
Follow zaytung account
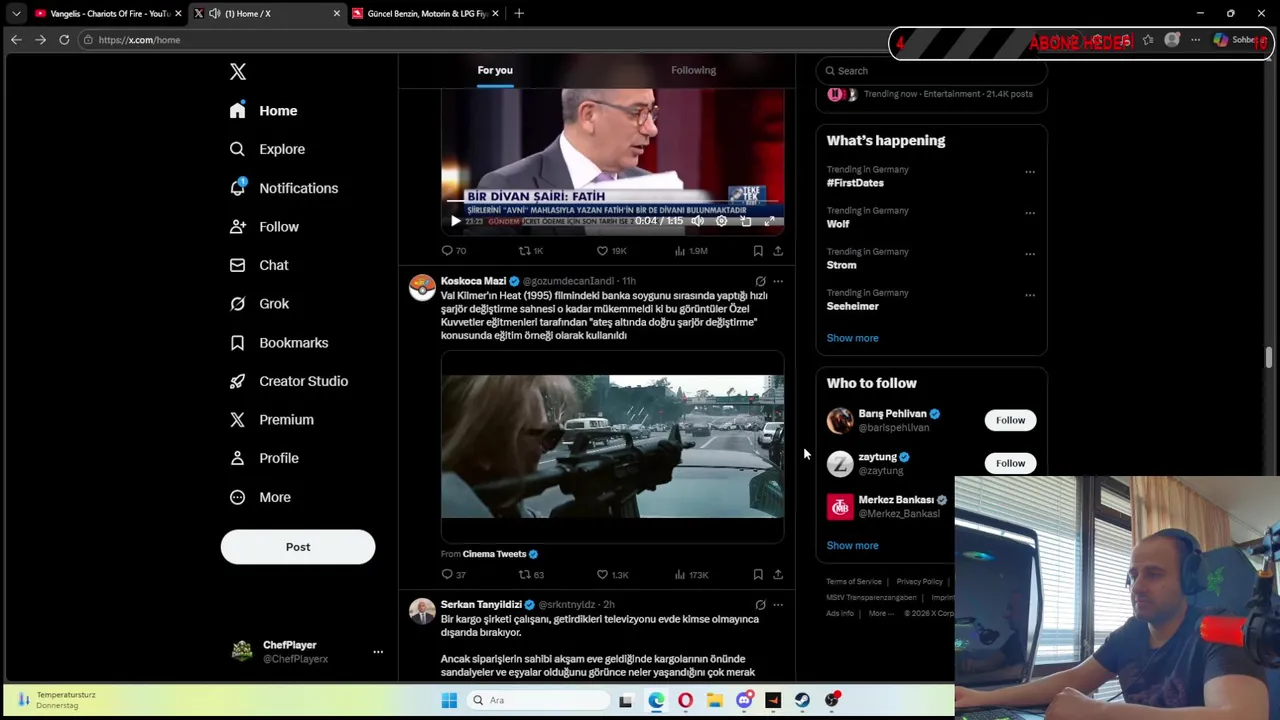(x=1010, y=463)
